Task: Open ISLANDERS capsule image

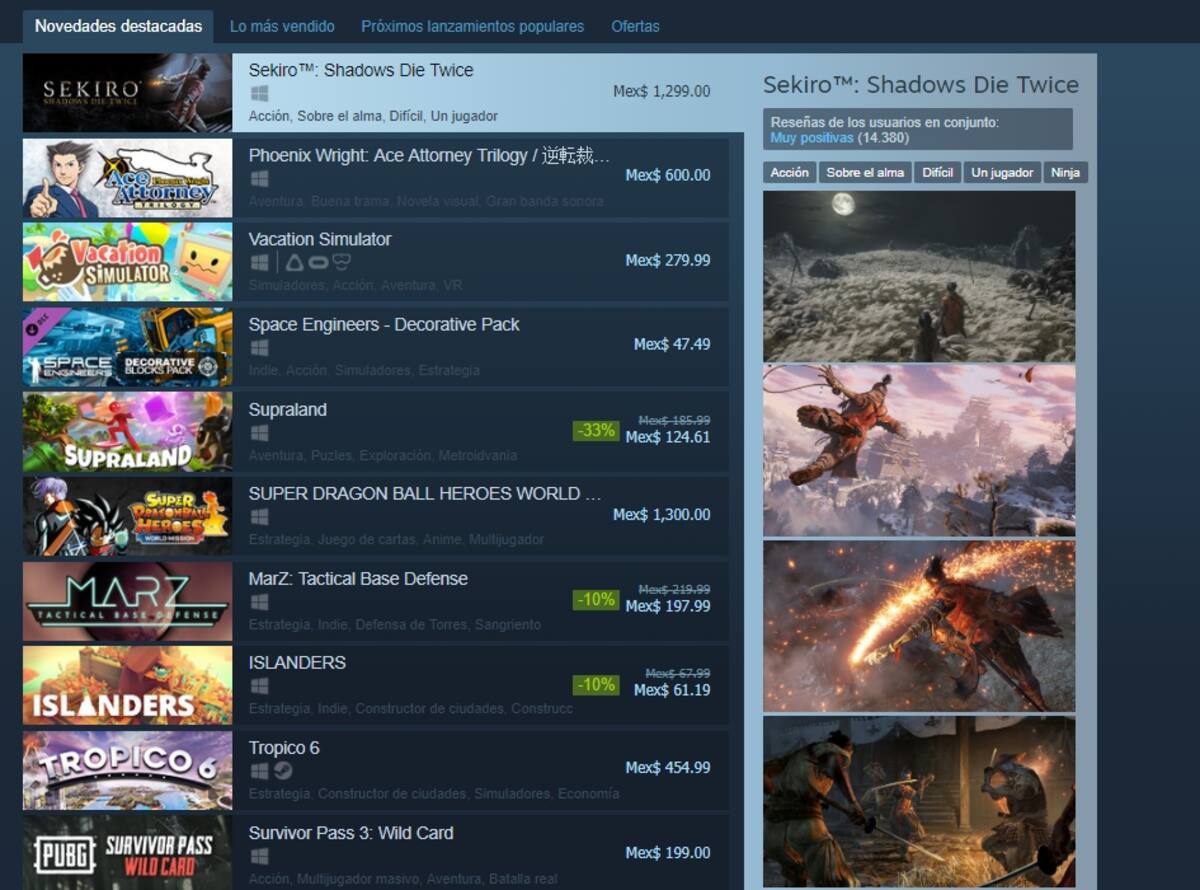Action: point(127,685)
